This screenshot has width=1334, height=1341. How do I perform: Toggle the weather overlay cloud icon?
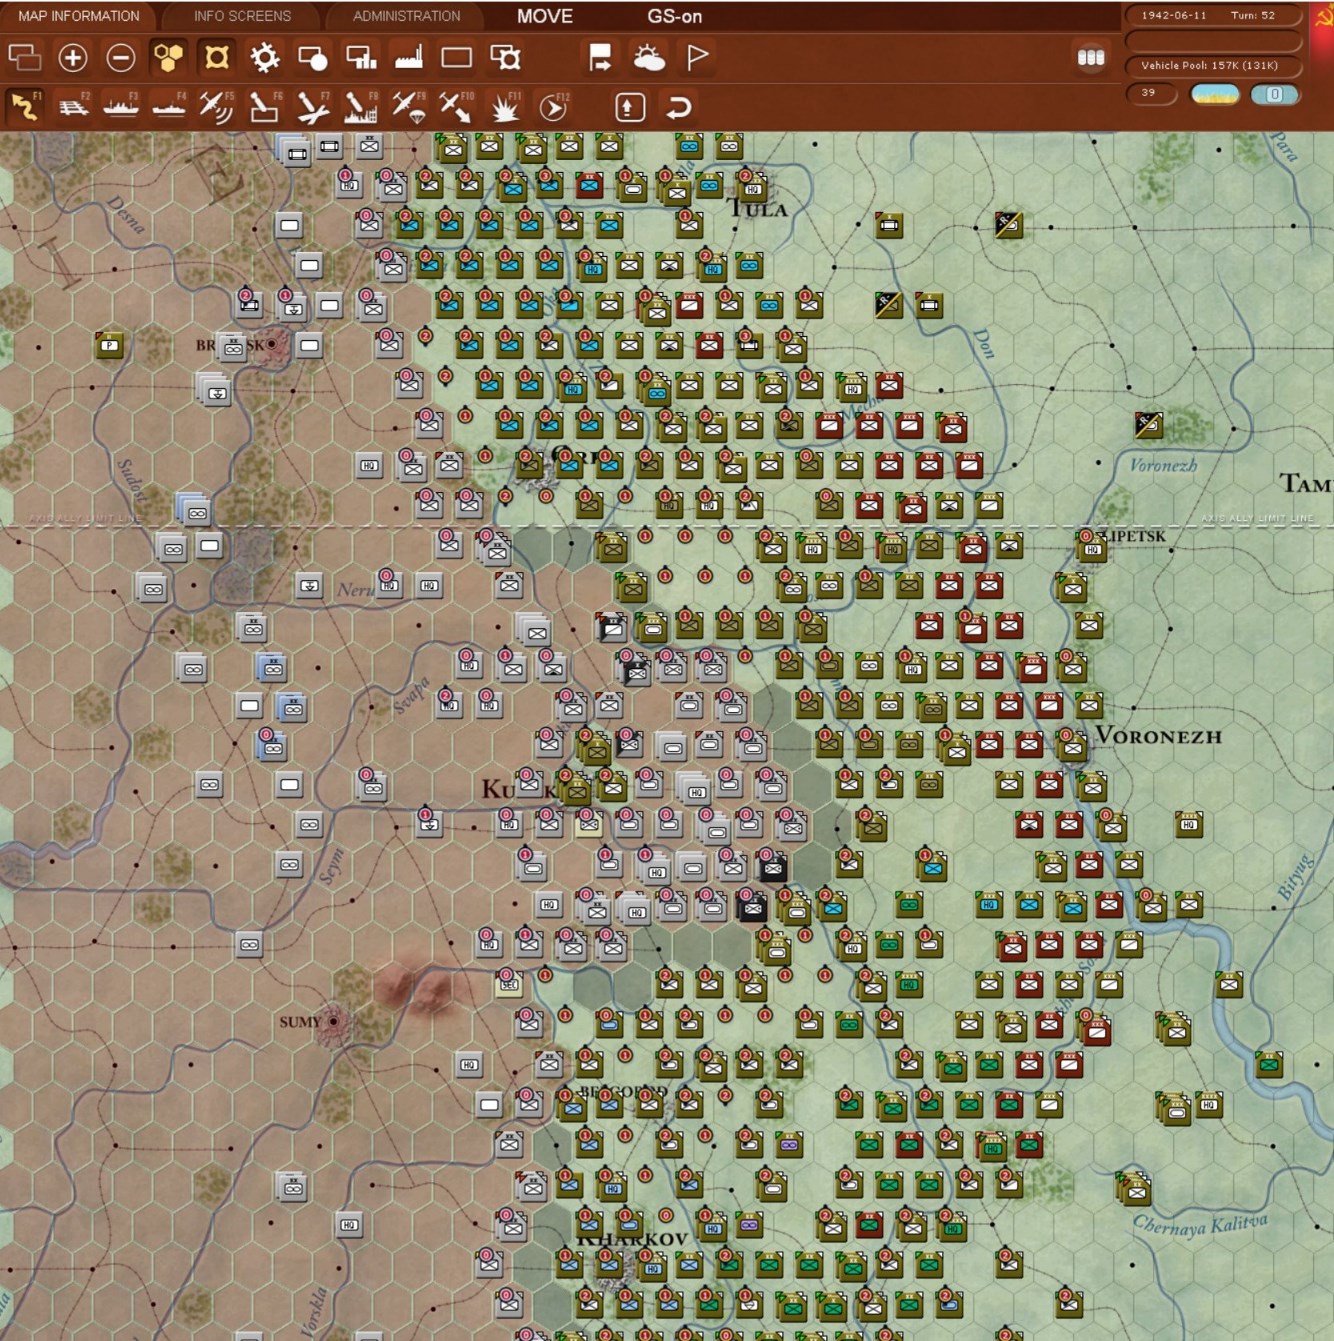tap(649, 58)
